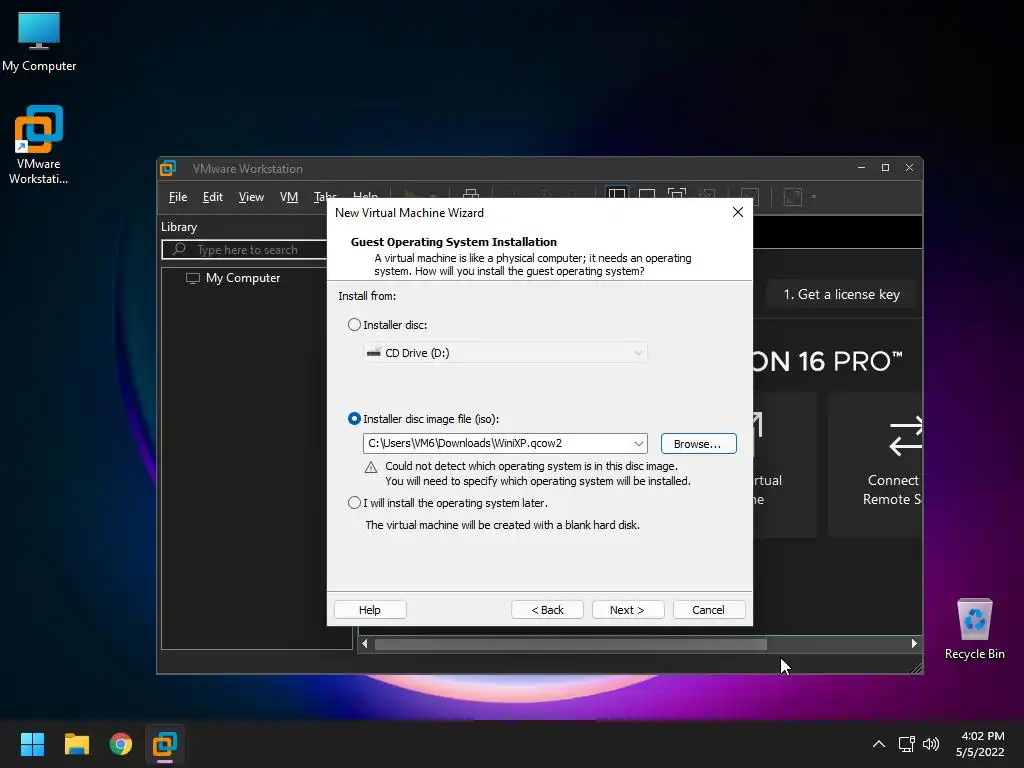Show hidden system tray icons

(x=879, y=744)
